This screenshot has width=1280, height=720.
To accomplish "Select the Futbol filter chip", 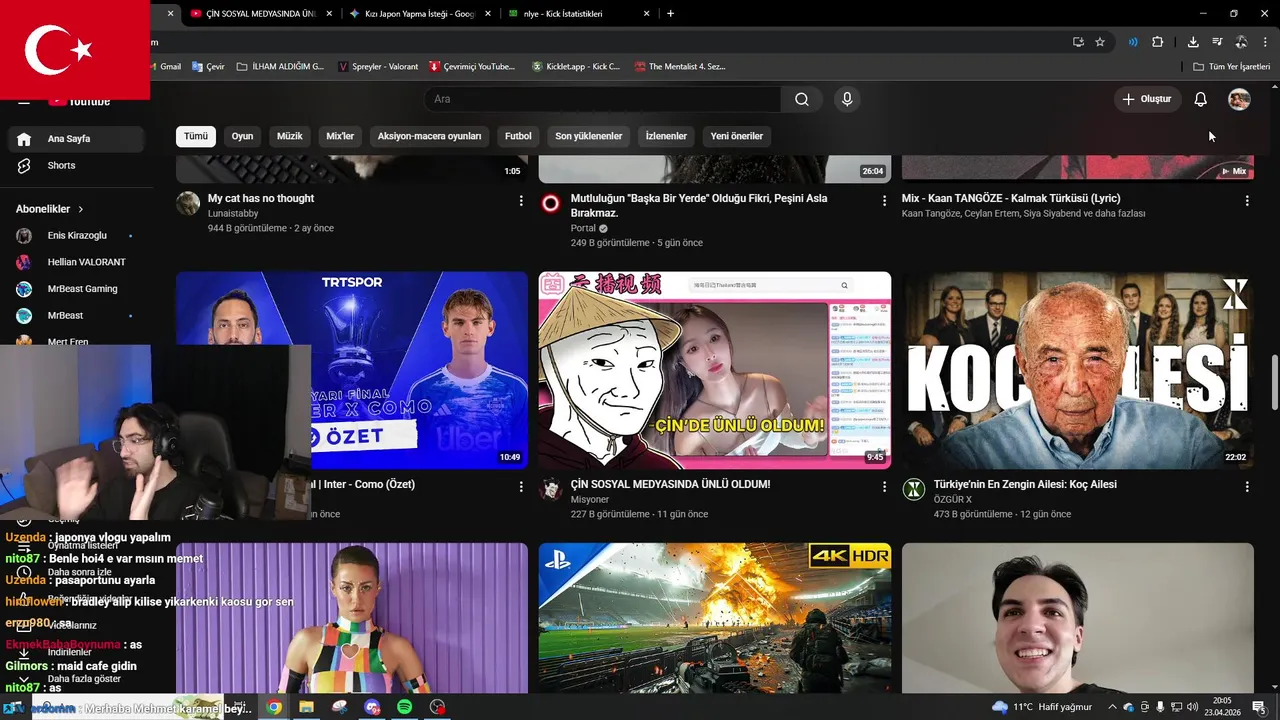I will click(518, 136).
